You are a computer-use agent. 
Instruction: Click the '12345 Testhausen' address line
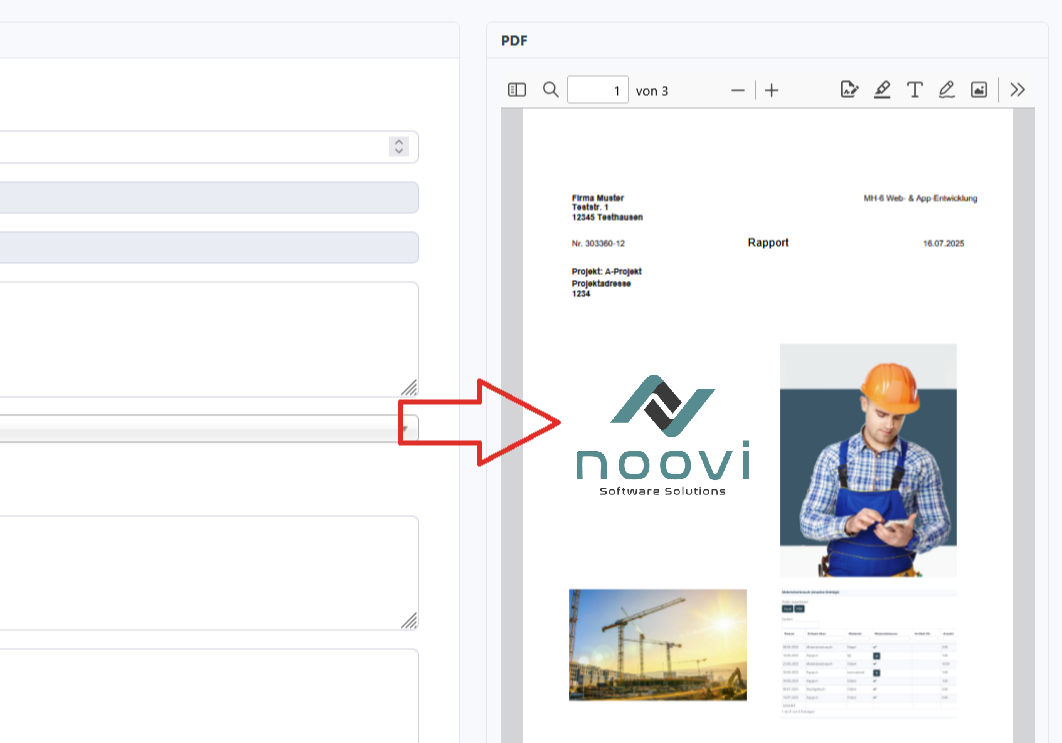click(607, 217)
